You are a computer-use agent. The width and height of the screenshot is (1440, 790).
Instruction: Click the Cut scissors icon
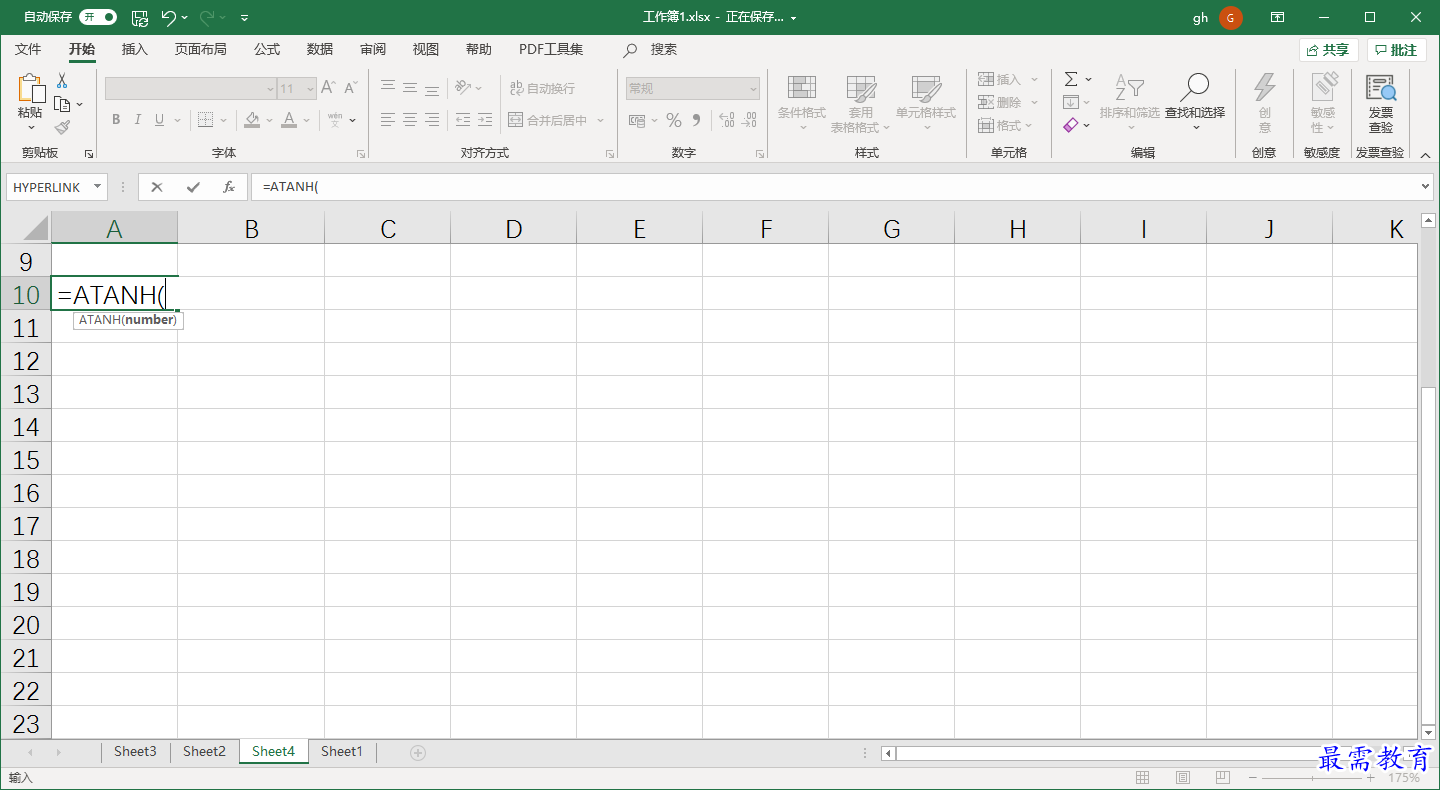62,80
